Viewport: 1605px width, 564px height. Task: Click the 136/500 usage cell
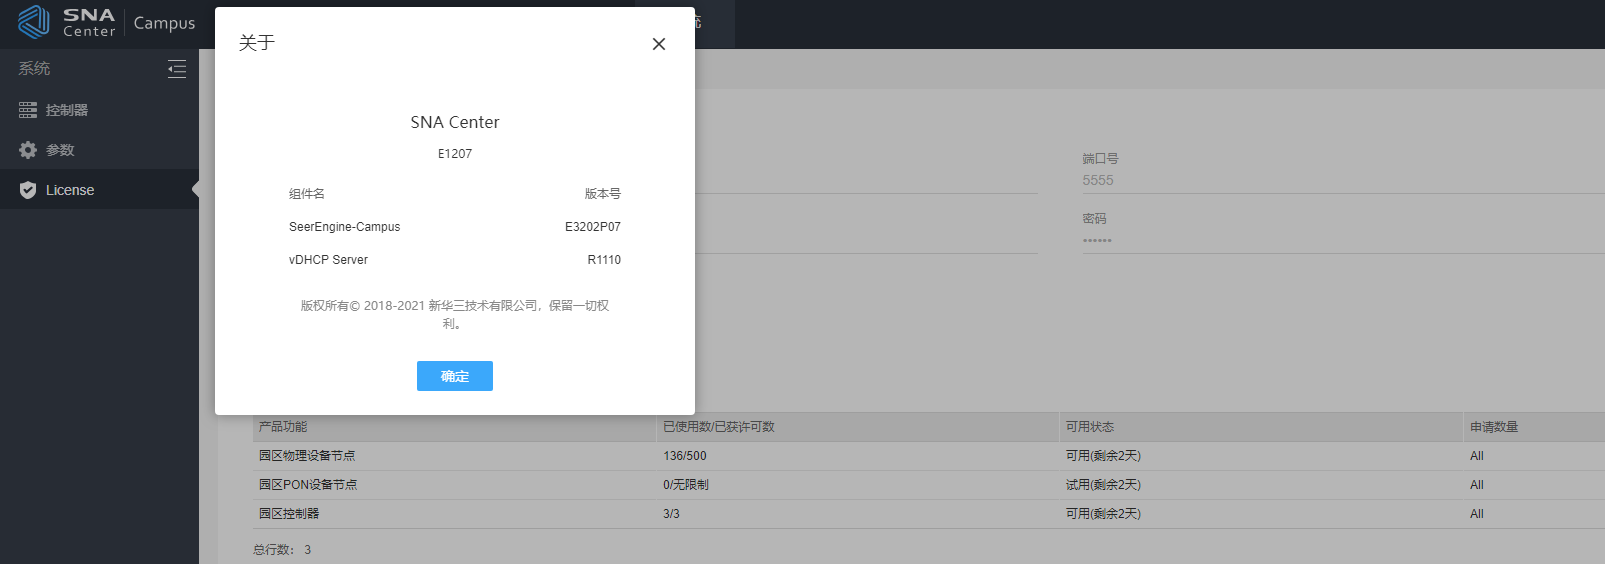pos(685,456)
